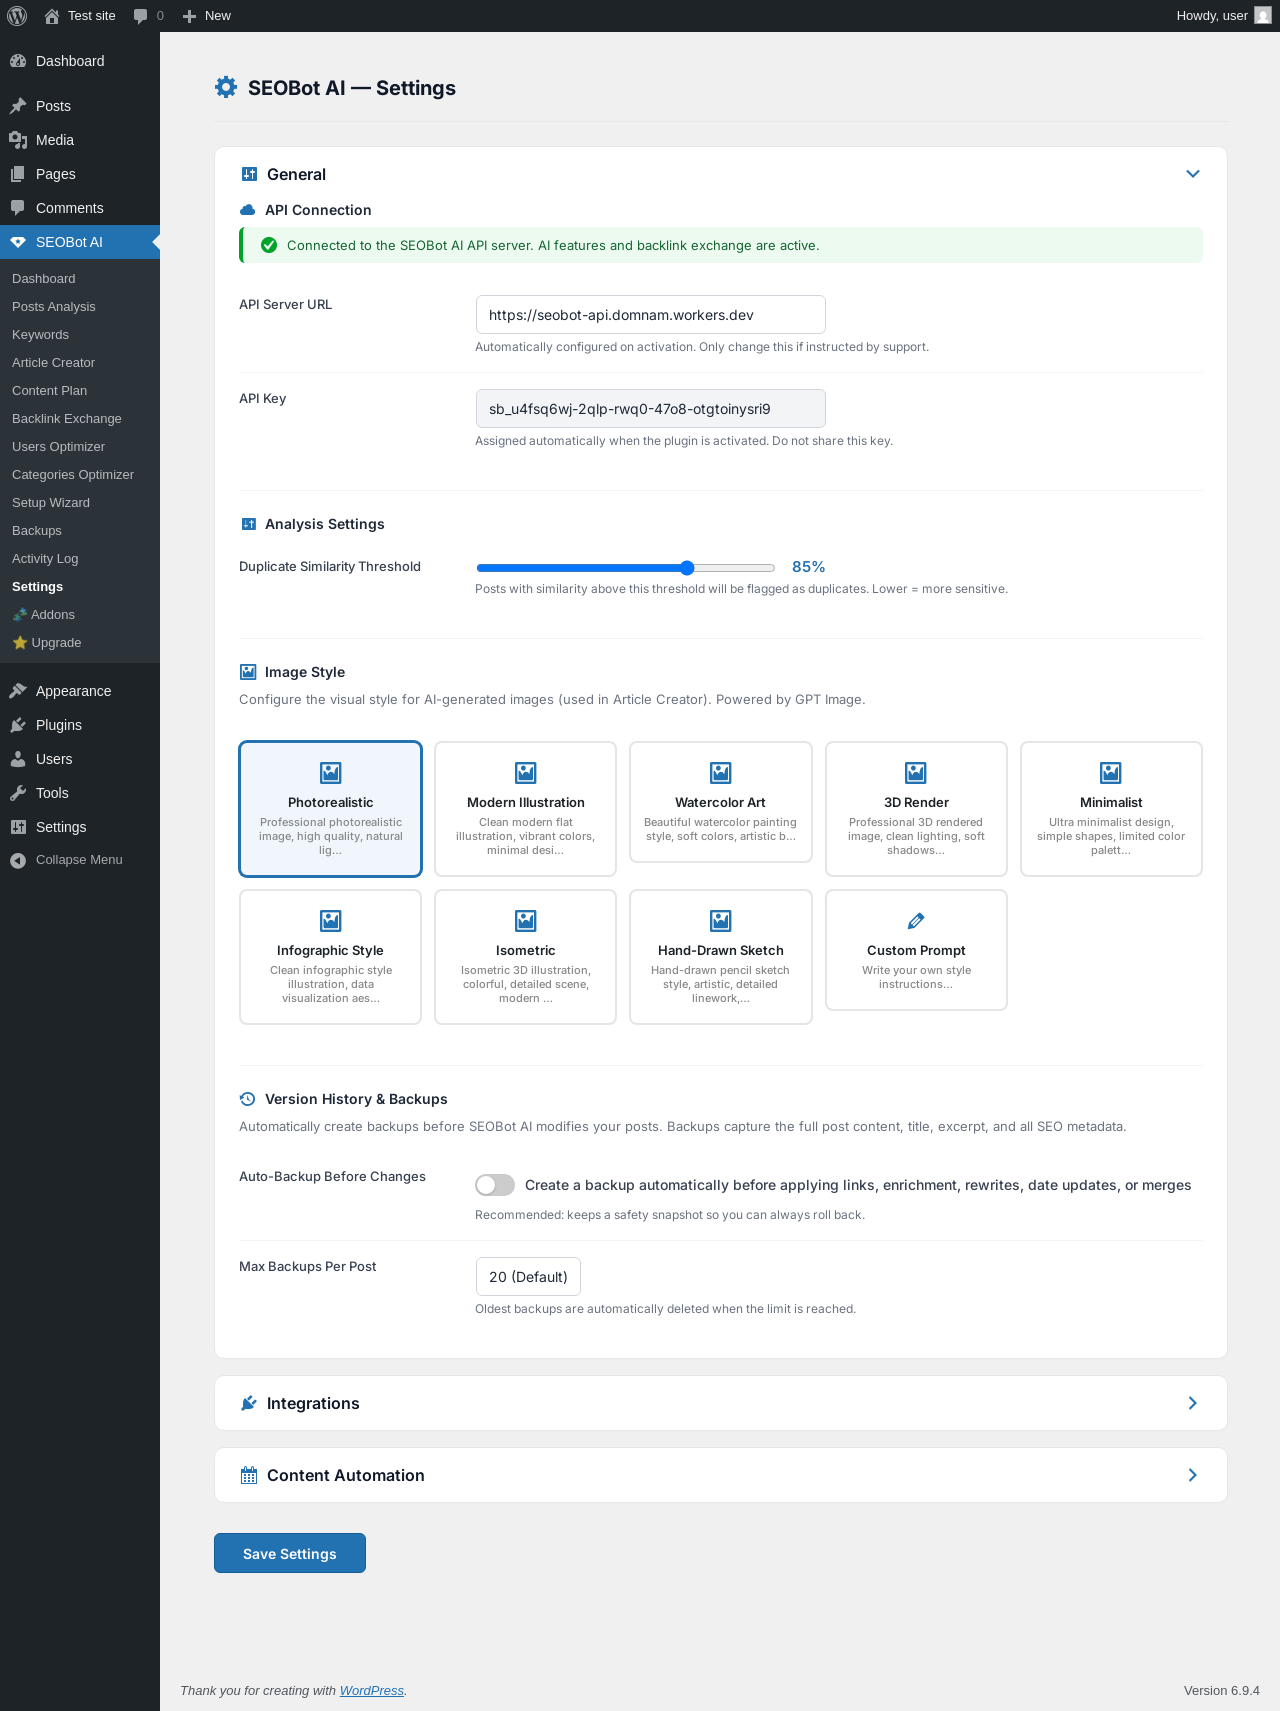Collapse the General section chevron
Viewport: 1280px width, 1711px height.
tap(1192, 174)
